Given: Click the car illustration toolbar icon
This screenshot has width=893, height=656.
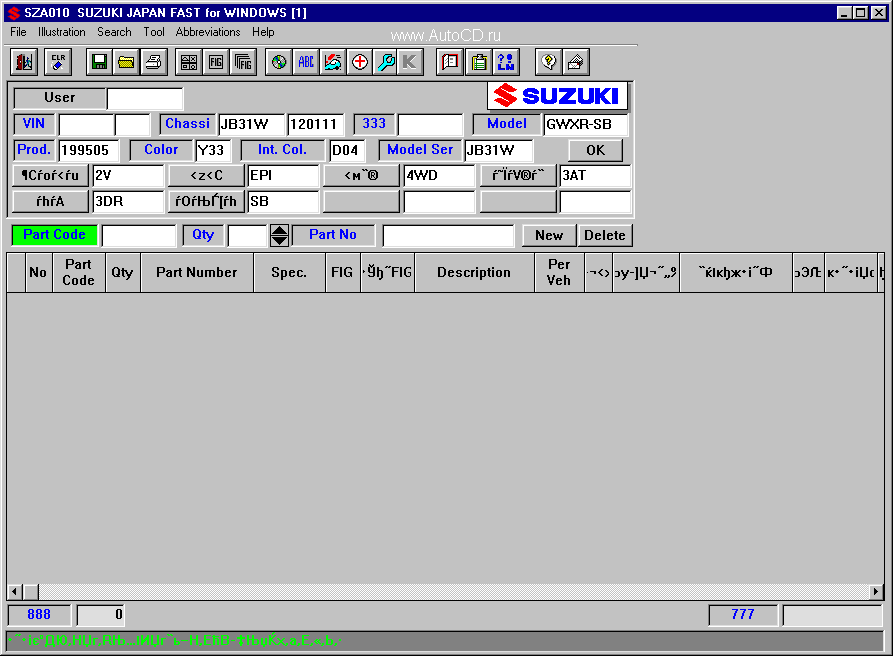Looking at the screenshot, I should 333,62.
